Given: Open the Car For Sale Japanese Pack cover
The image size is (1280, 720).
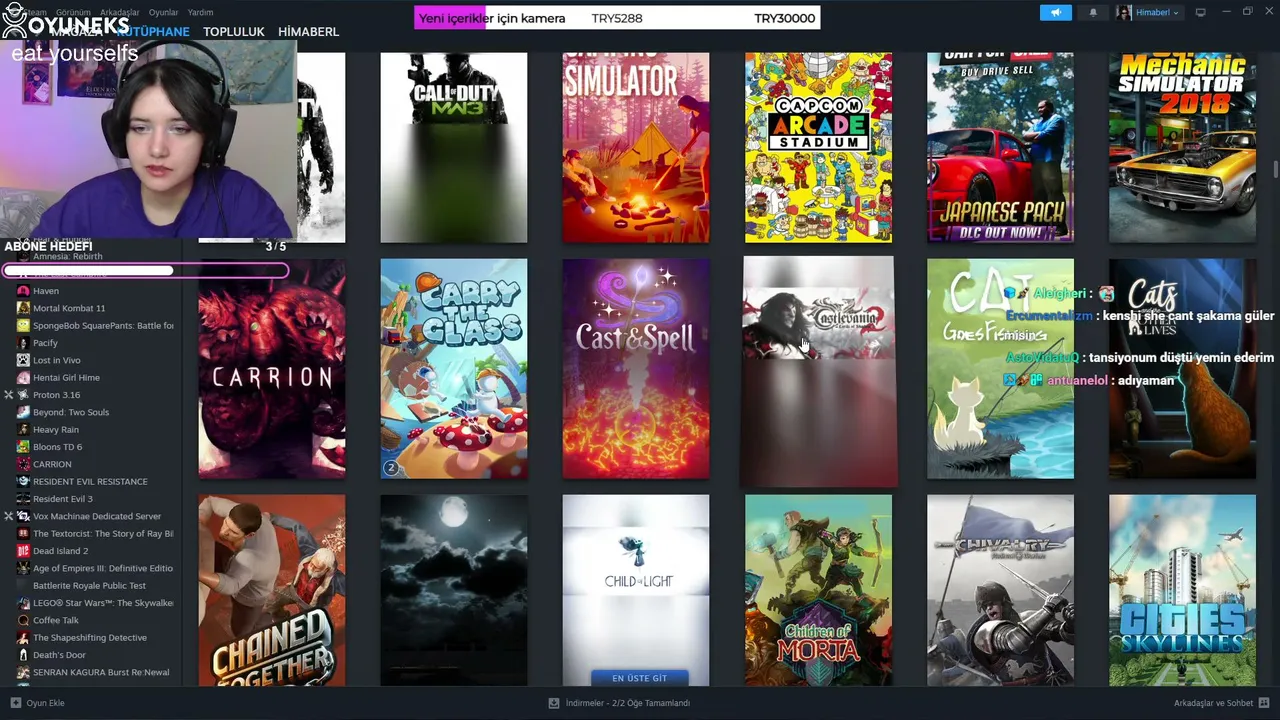Looking at the screenshot, I should (x=1000, y=148).
